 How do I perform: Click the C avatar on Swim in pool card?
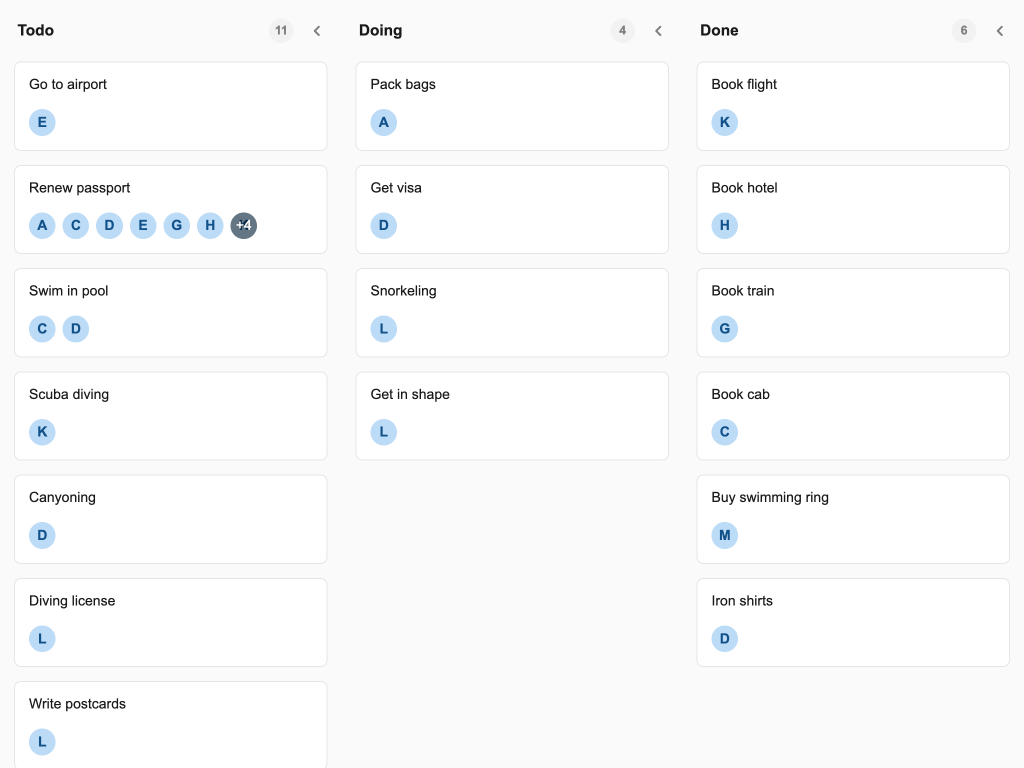tap(42, 328)
